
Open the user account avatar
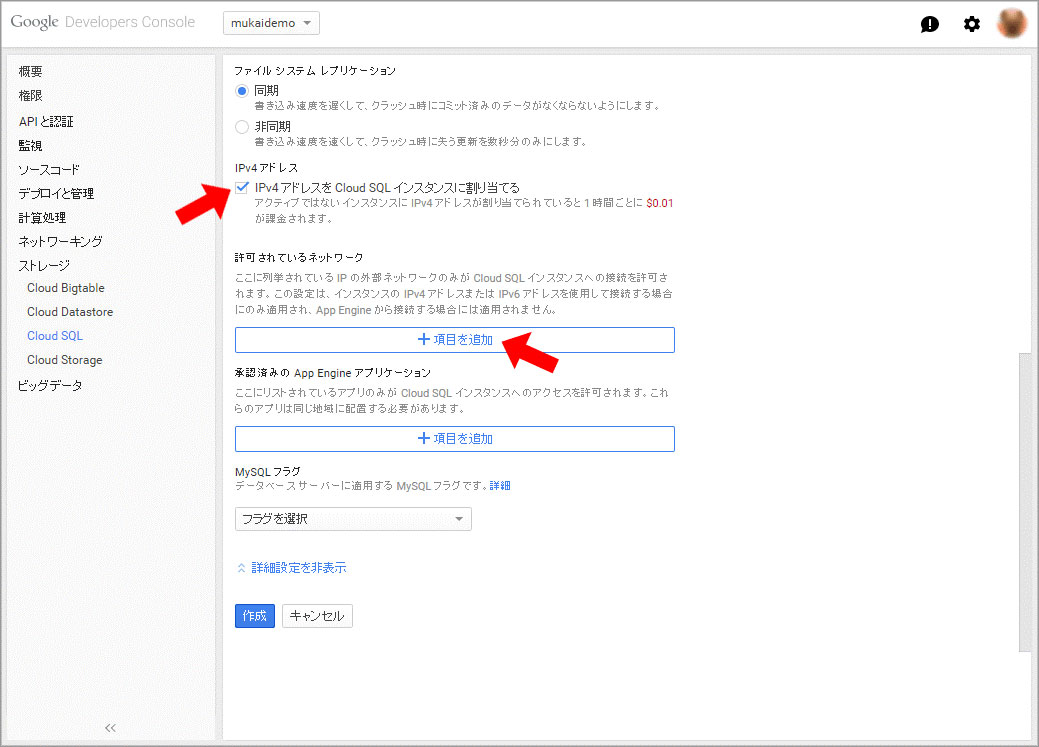point(1012,23)
